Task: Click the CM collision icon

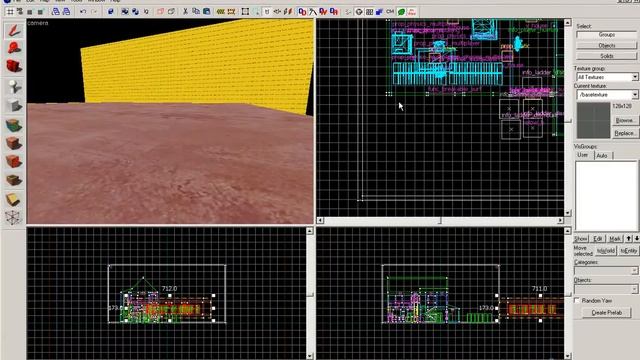Action: pos(390,12)
